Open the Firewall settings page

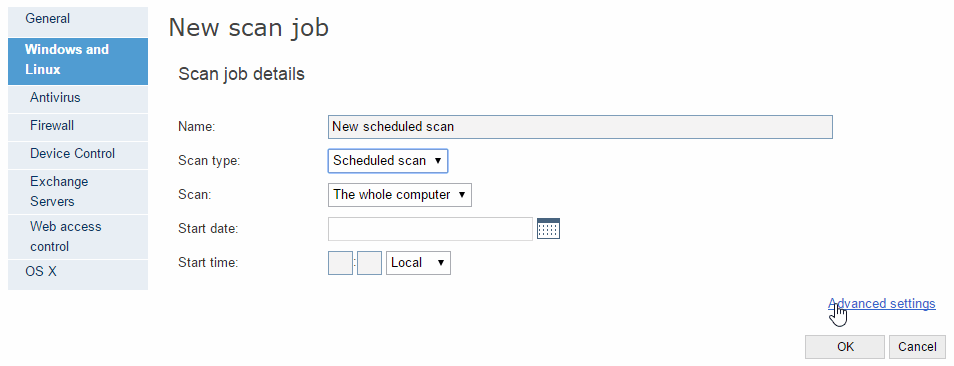click(x=78, y=126)
